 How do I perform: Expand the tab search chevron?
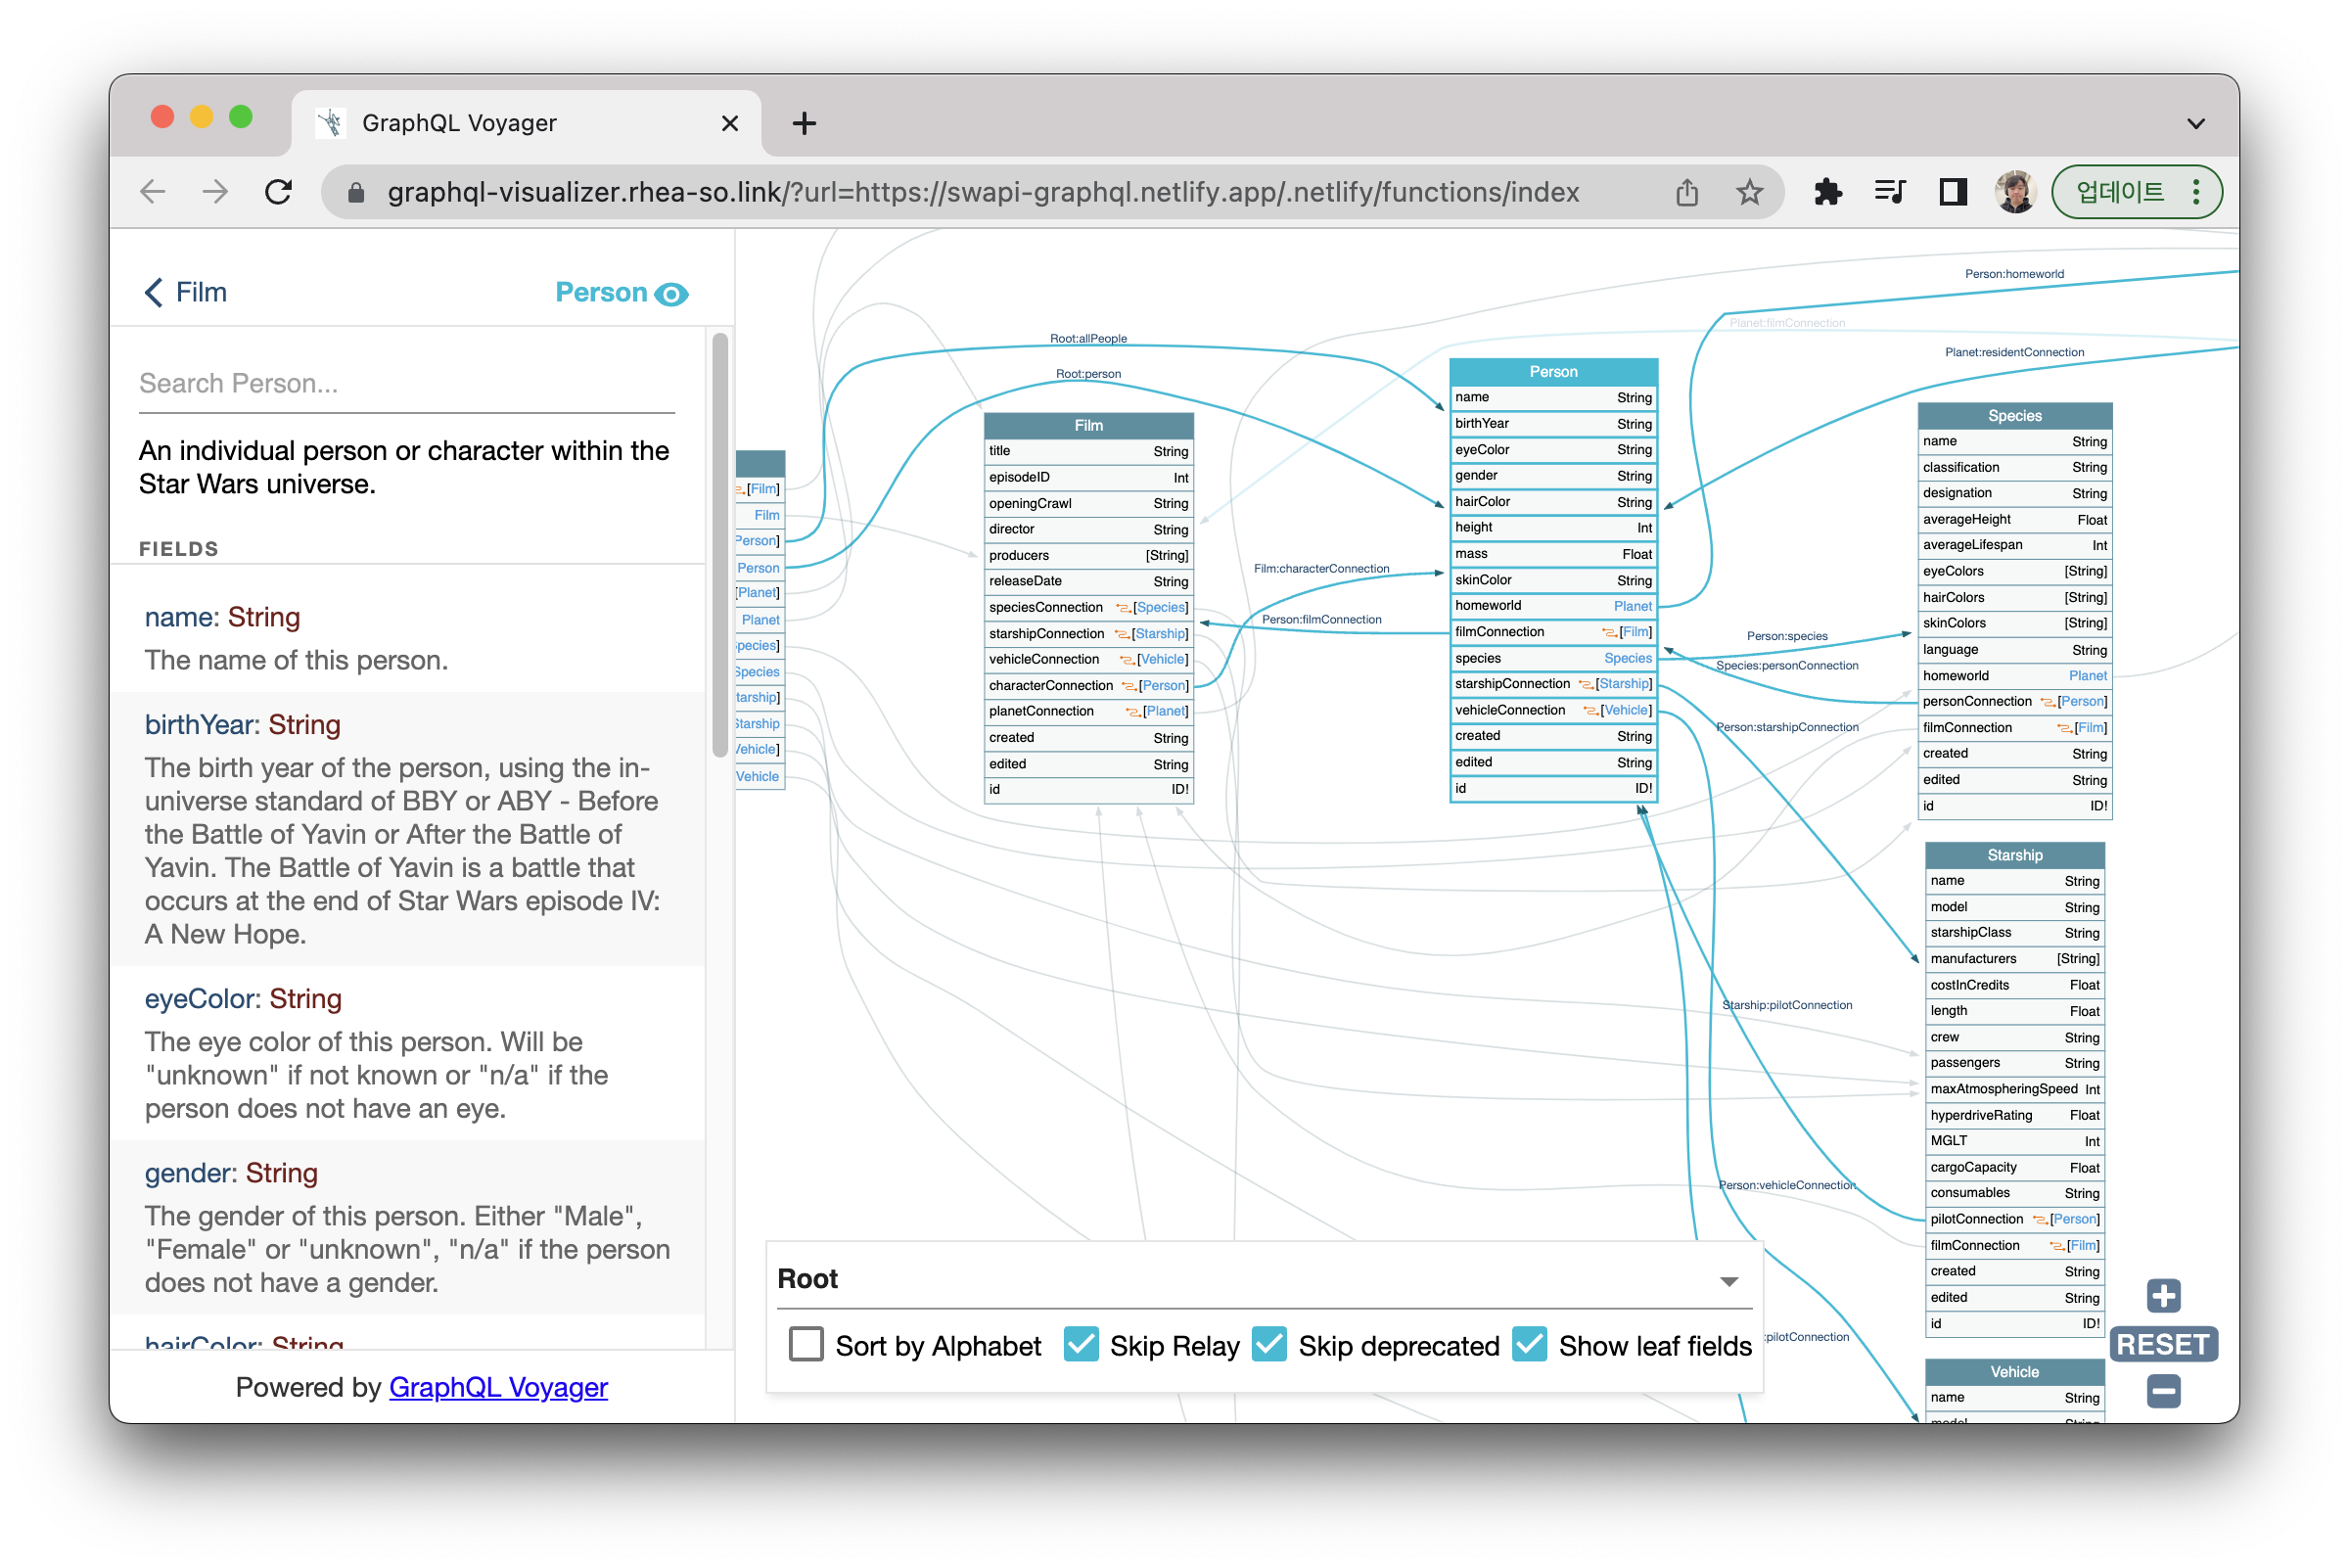click(x=2195, y=124)
